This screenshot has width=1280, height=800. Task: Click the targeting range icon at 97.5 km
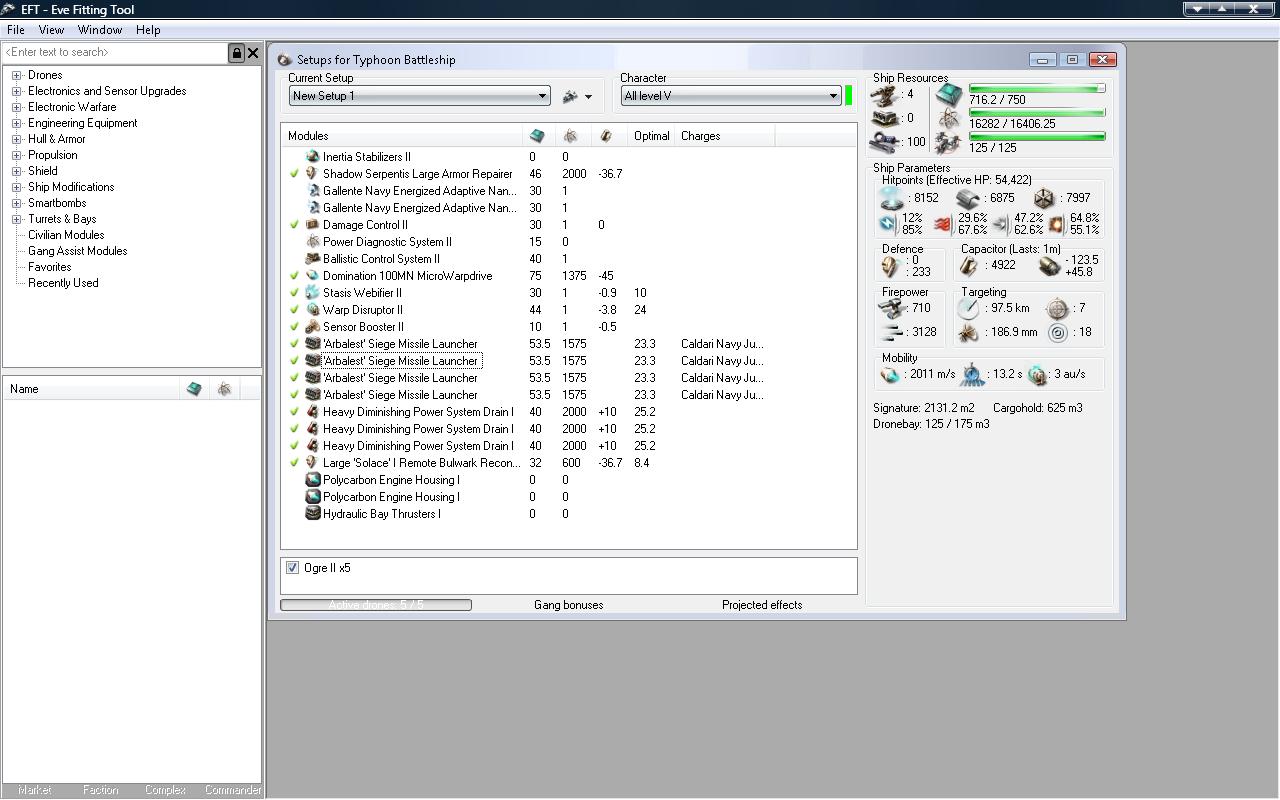(968, 309)
